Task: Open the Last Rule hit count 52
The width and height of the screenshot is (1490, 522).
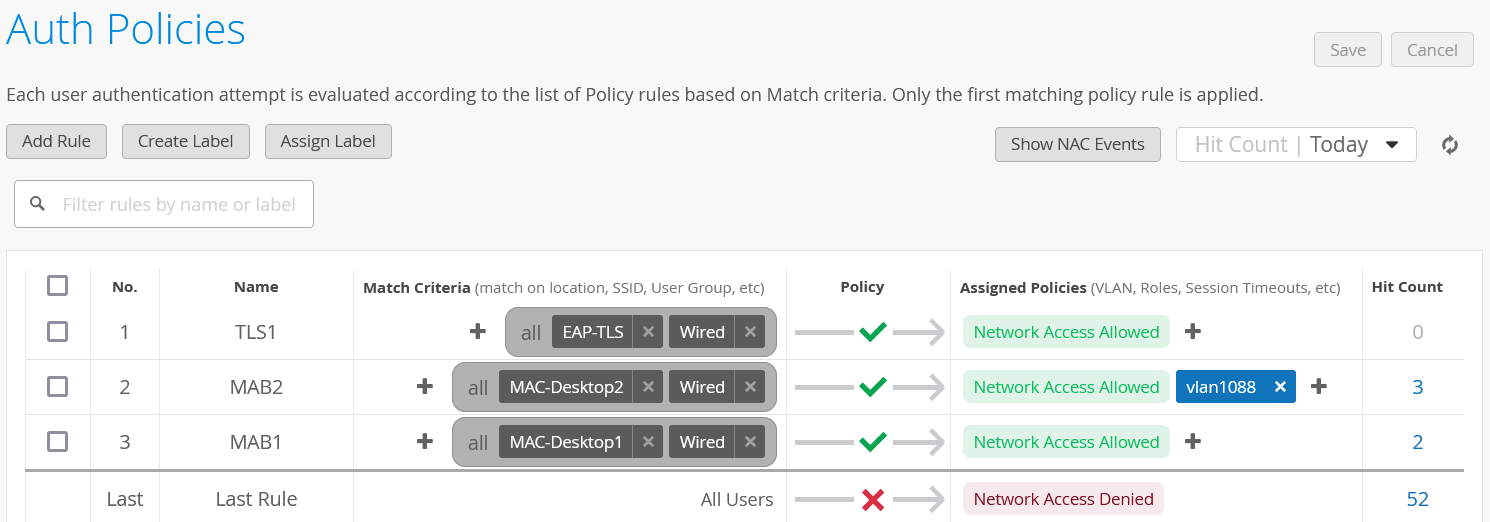Action: [x=1417, y=499]
